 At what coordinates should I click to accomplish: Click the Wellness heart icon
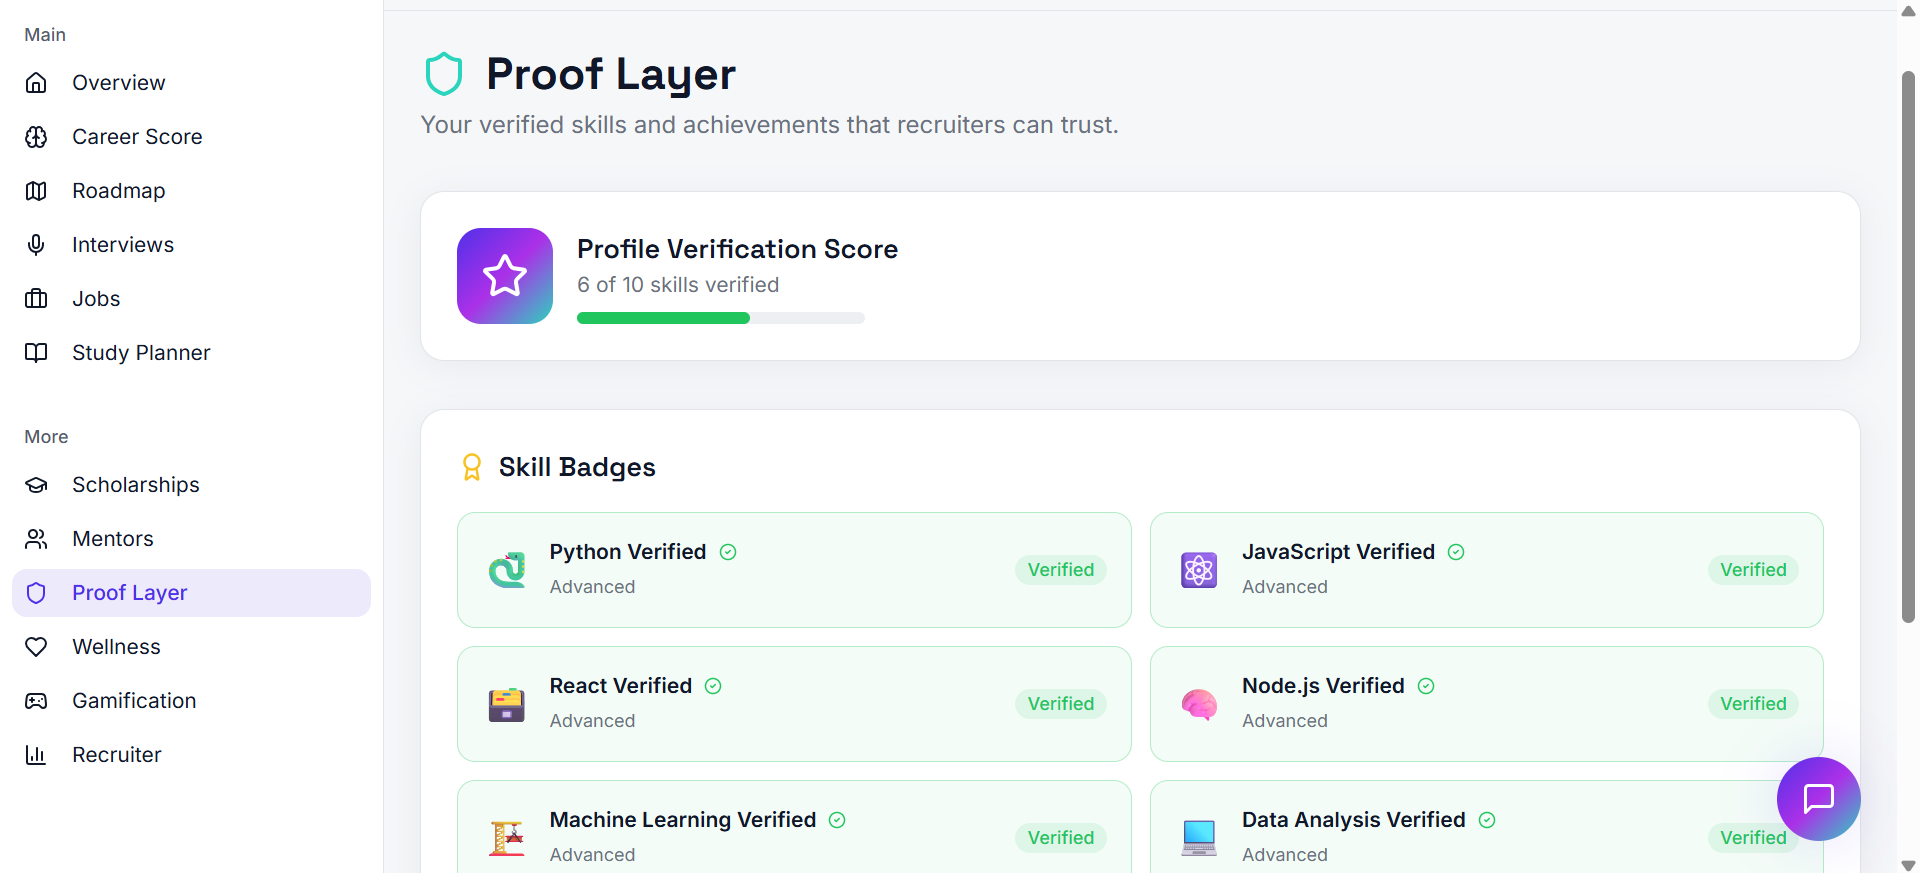[36, 647]
